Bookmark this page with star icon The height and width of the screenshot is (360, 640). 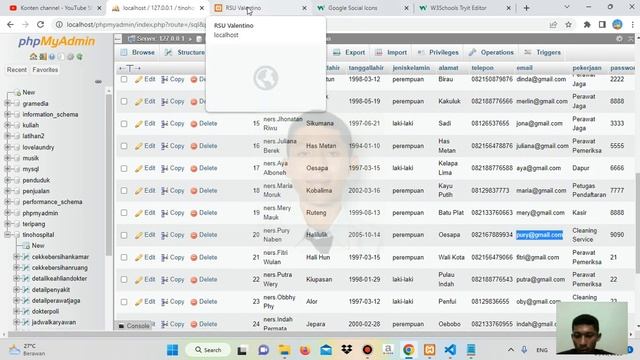(x=568, y=24)
